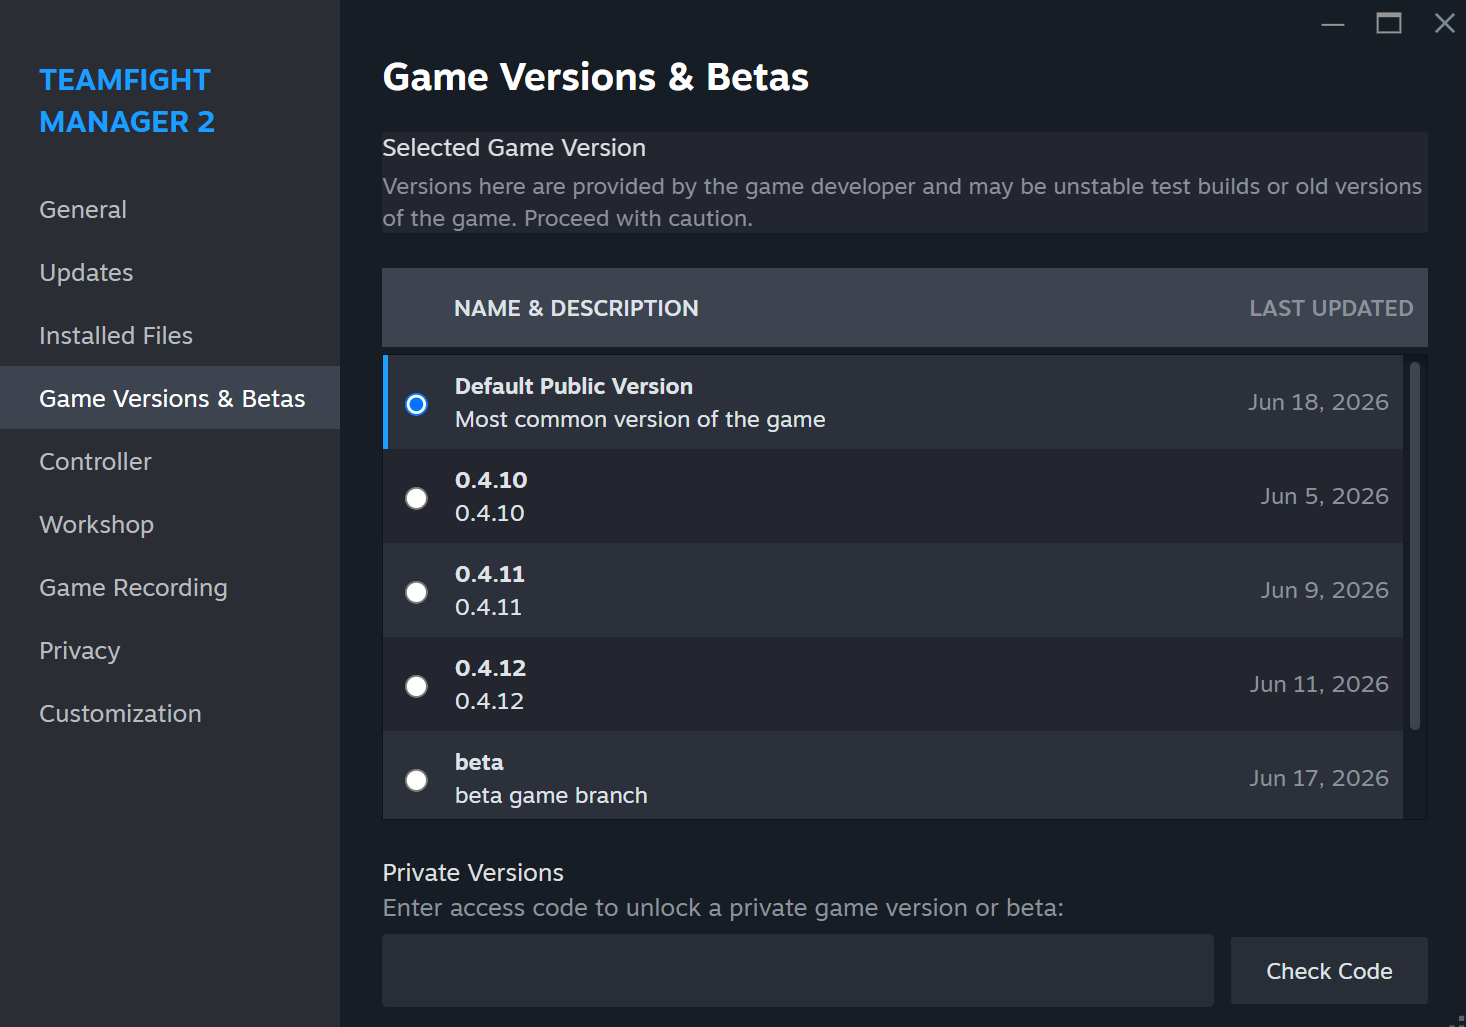
Task: Click the Jun 9, 2026 date
Action: (1324, 590)
